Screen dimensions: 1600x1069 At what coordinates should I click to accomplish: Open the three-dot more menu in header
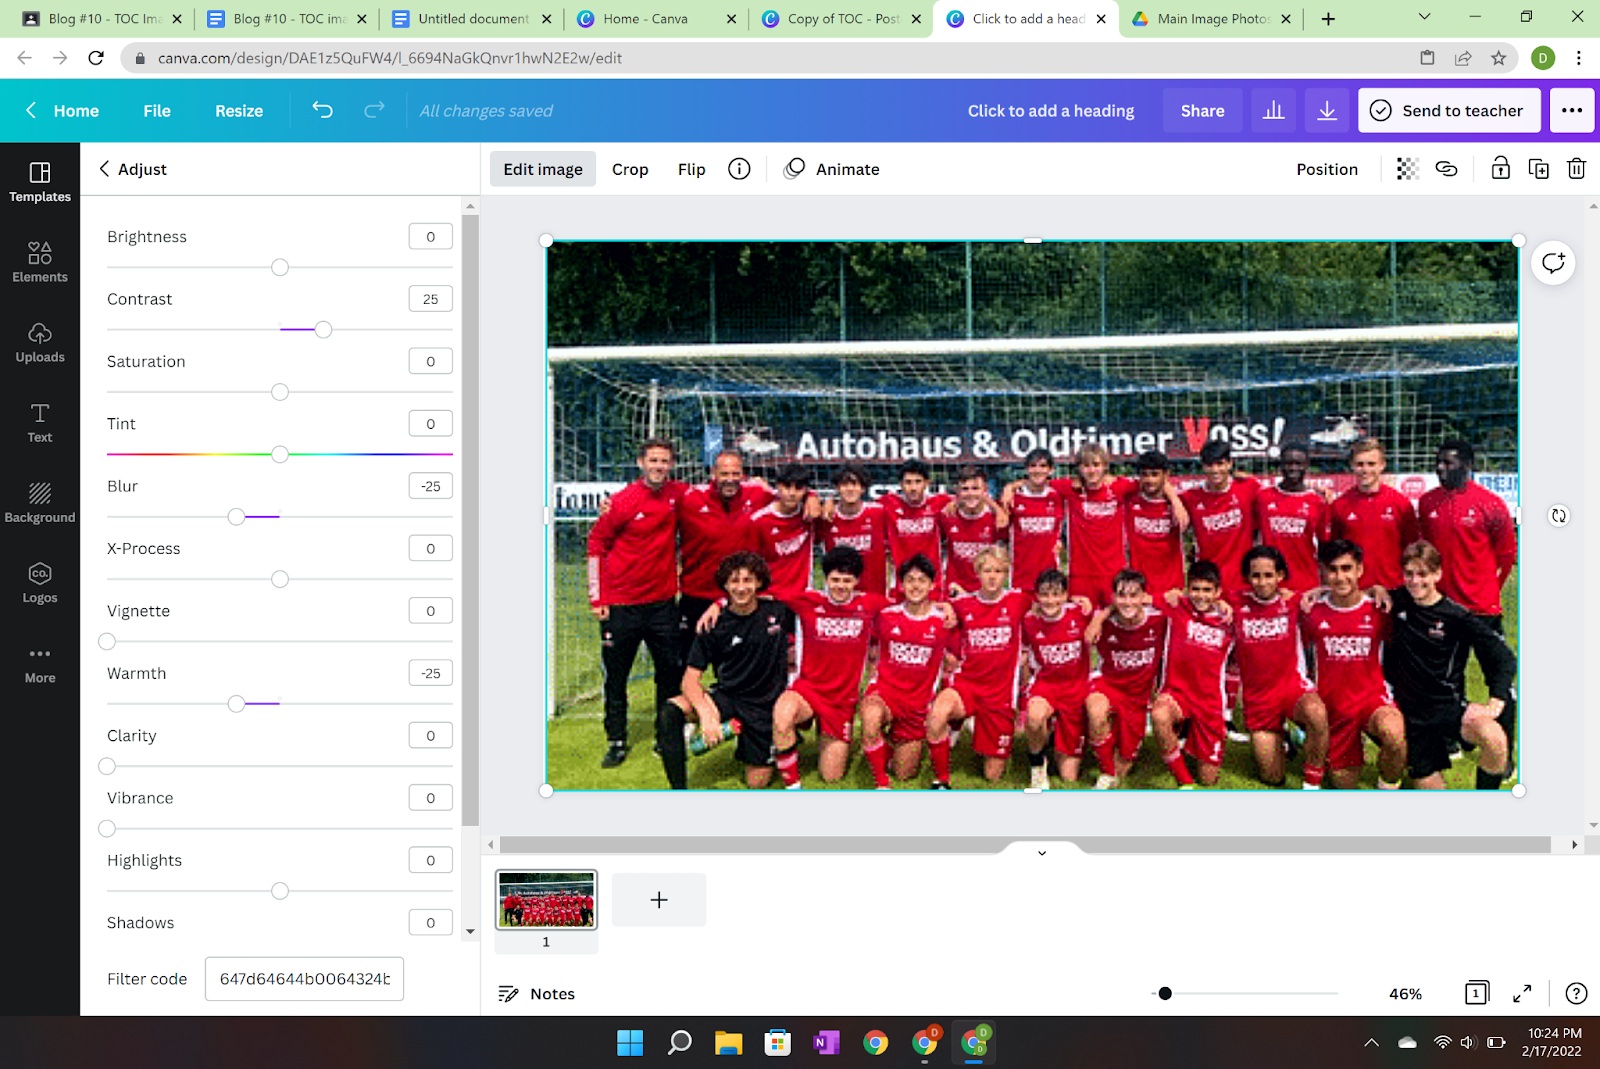pos(1572,110)
